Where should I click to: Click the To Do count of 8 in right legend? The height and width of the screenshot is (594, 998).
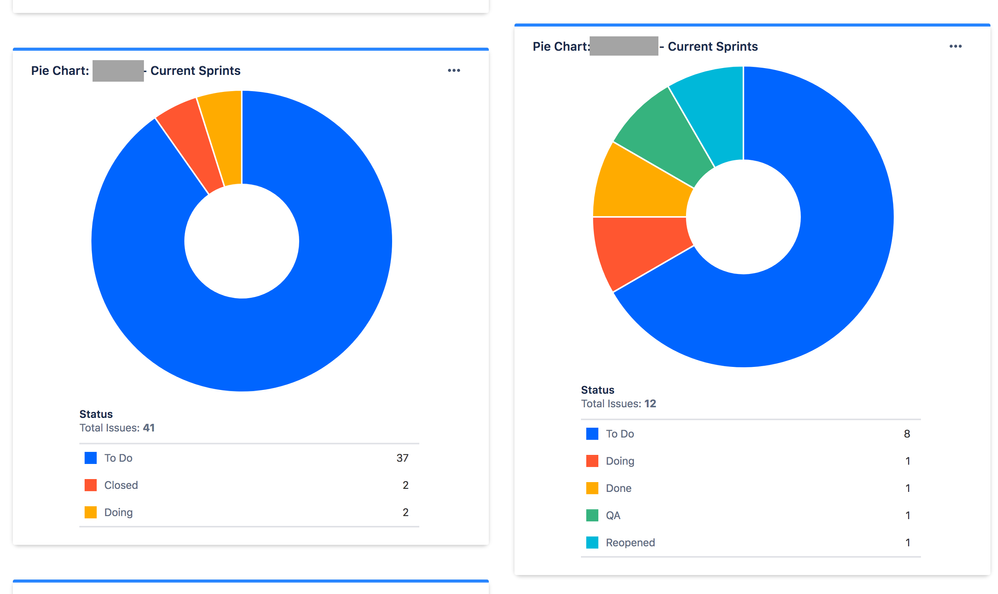(x=906, y=434)
